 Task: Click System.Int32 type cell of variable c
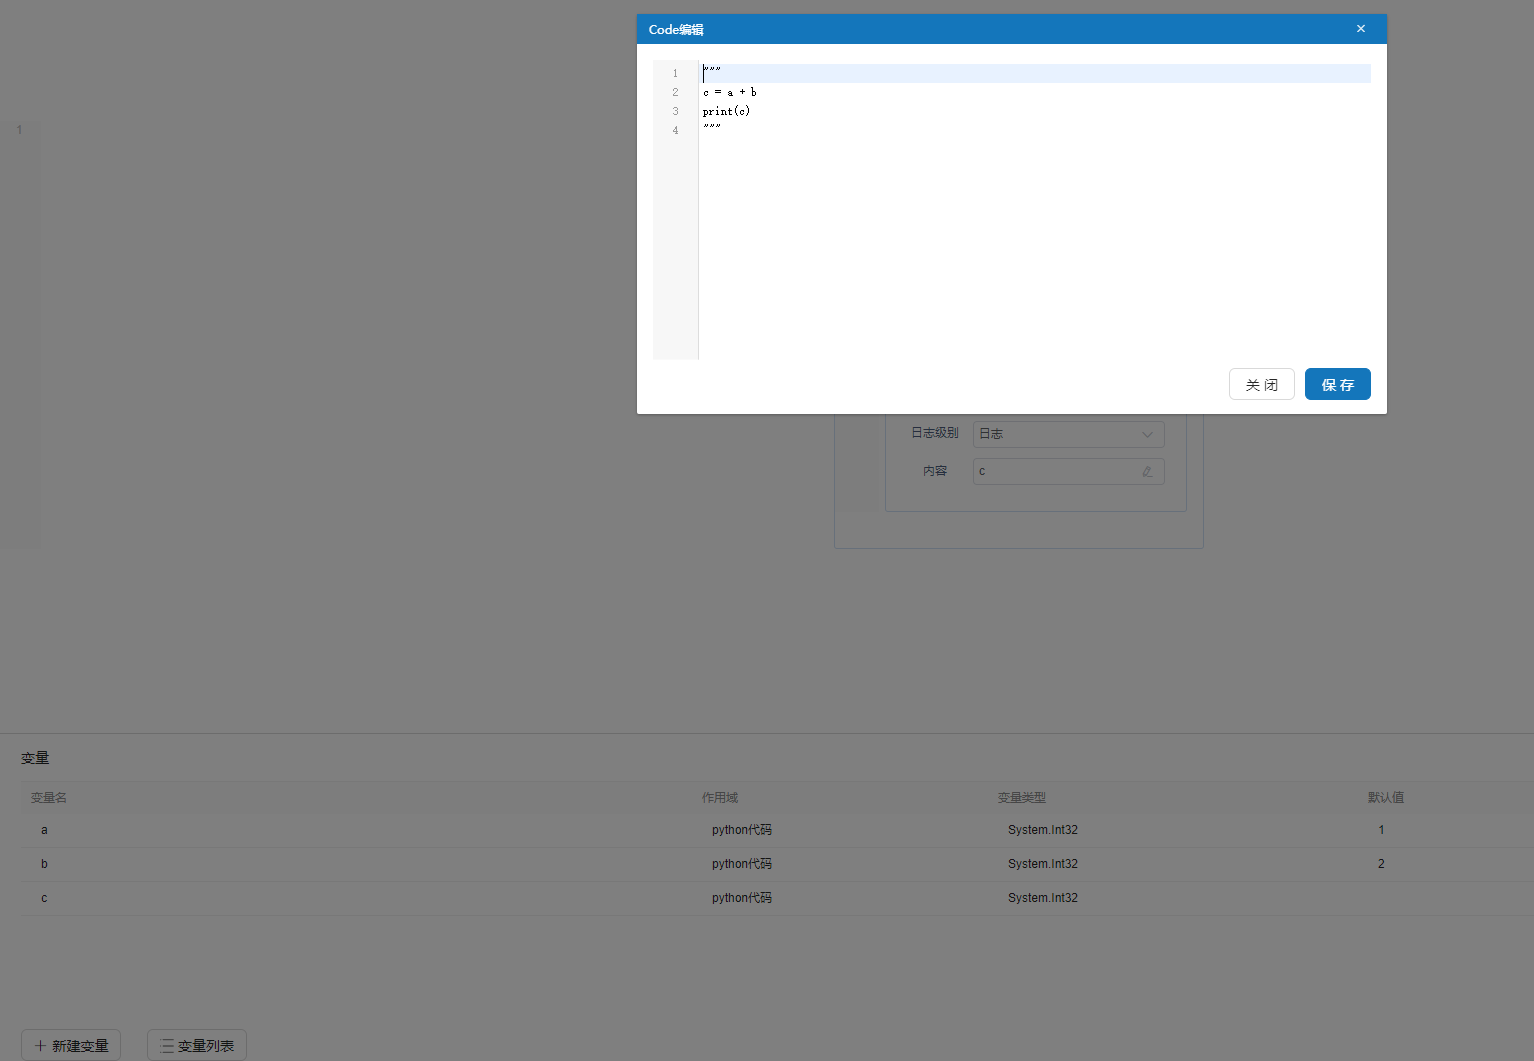pos(1042,898)
